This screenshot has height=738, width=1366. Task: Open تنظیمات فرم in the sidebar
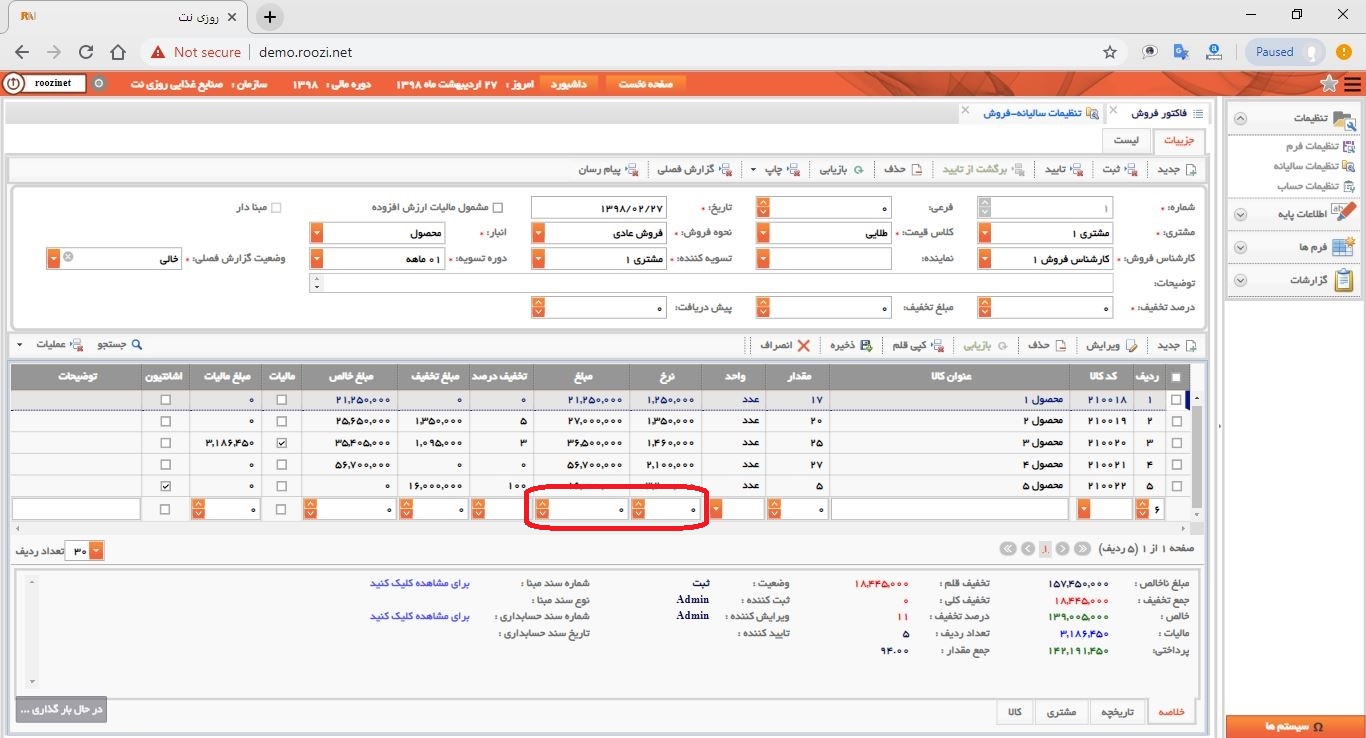point(1320,146)
